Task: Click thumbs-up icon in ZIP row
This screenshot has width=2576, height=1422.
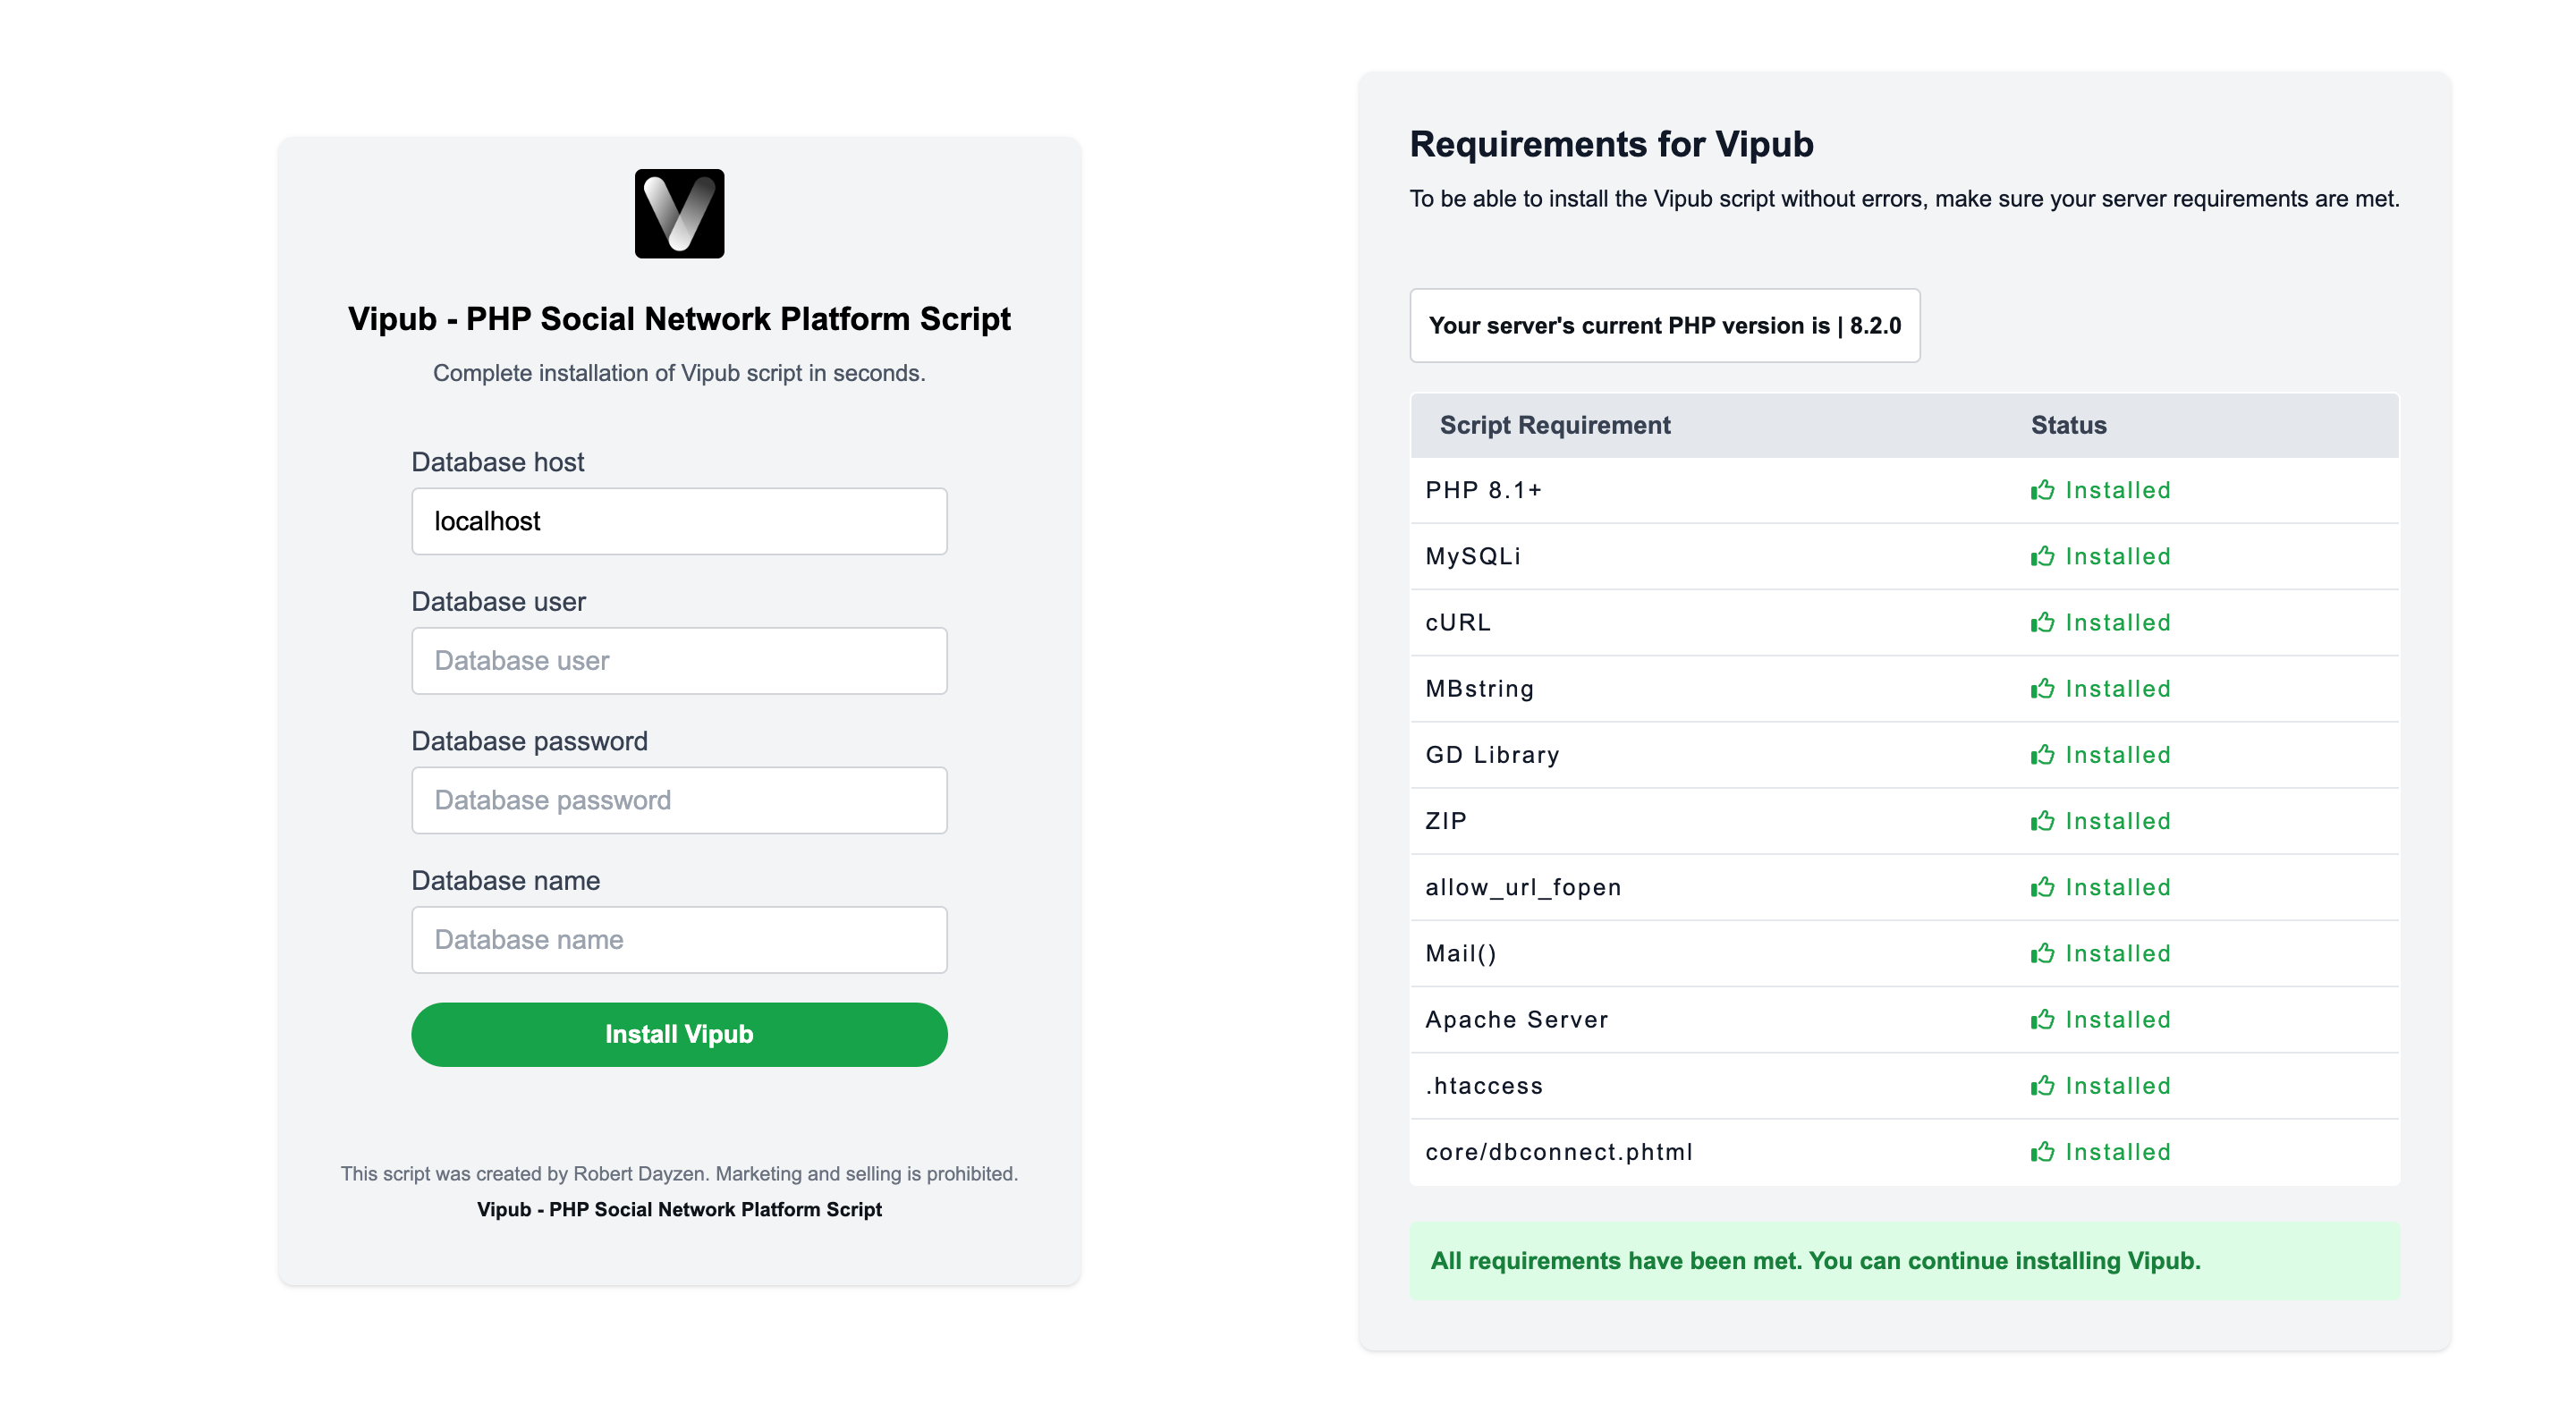Action: click(x=2042, y=820)
